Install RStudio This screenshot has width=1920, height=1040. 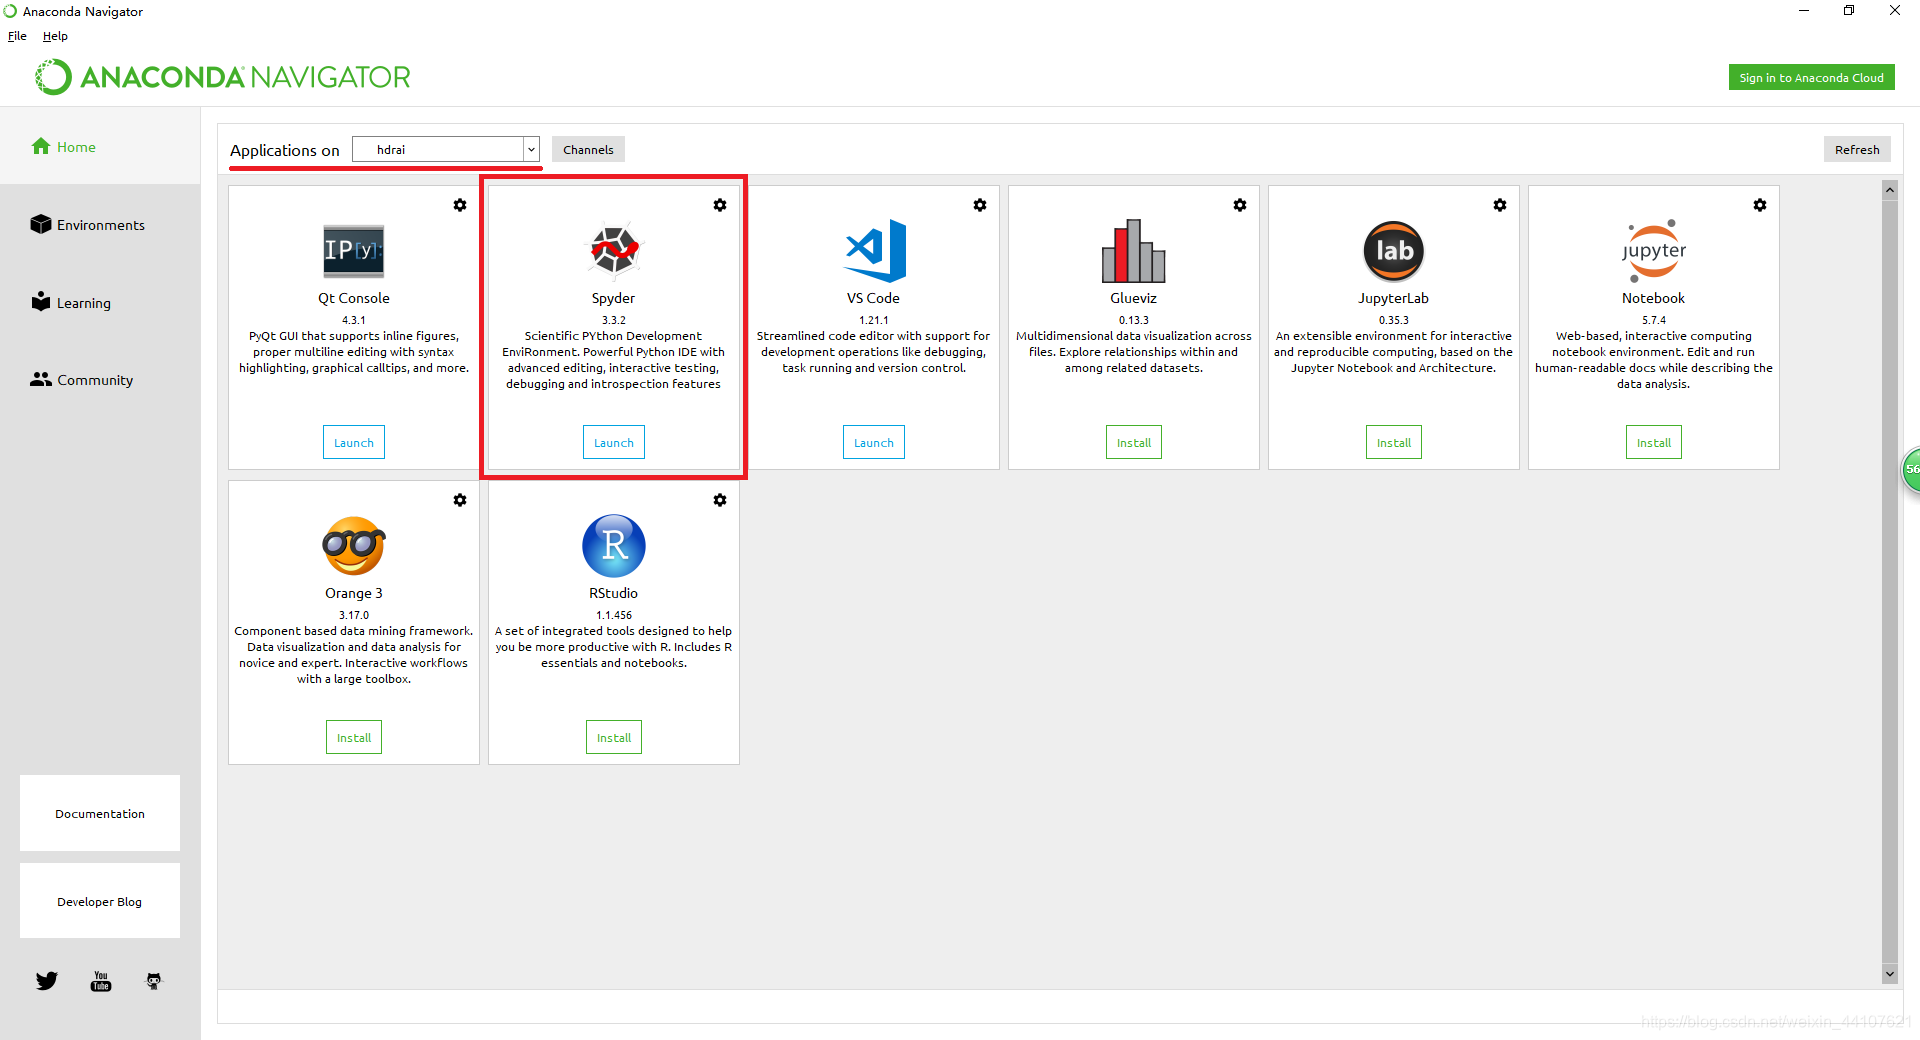pos(614,738)
